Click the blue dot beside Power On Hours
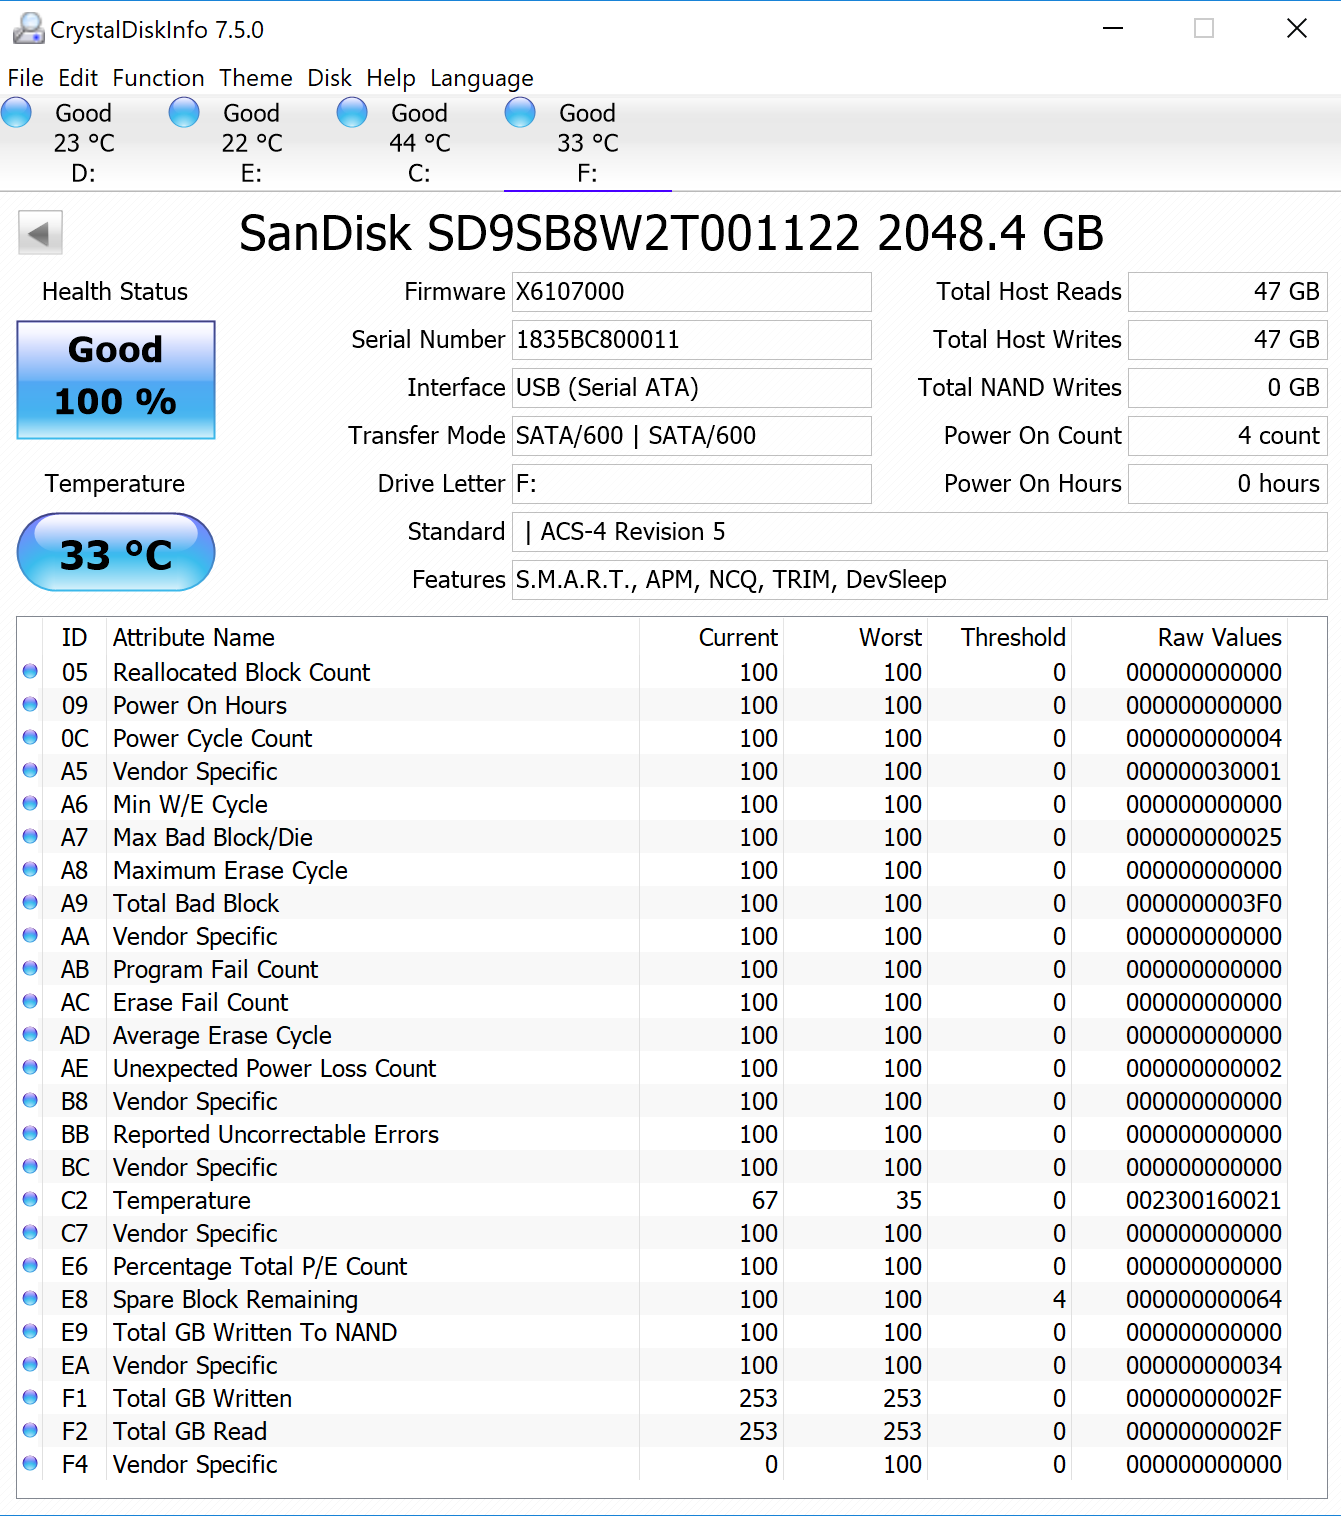1341x1516 pixels. pyautogui.click(x=29, y=704)
